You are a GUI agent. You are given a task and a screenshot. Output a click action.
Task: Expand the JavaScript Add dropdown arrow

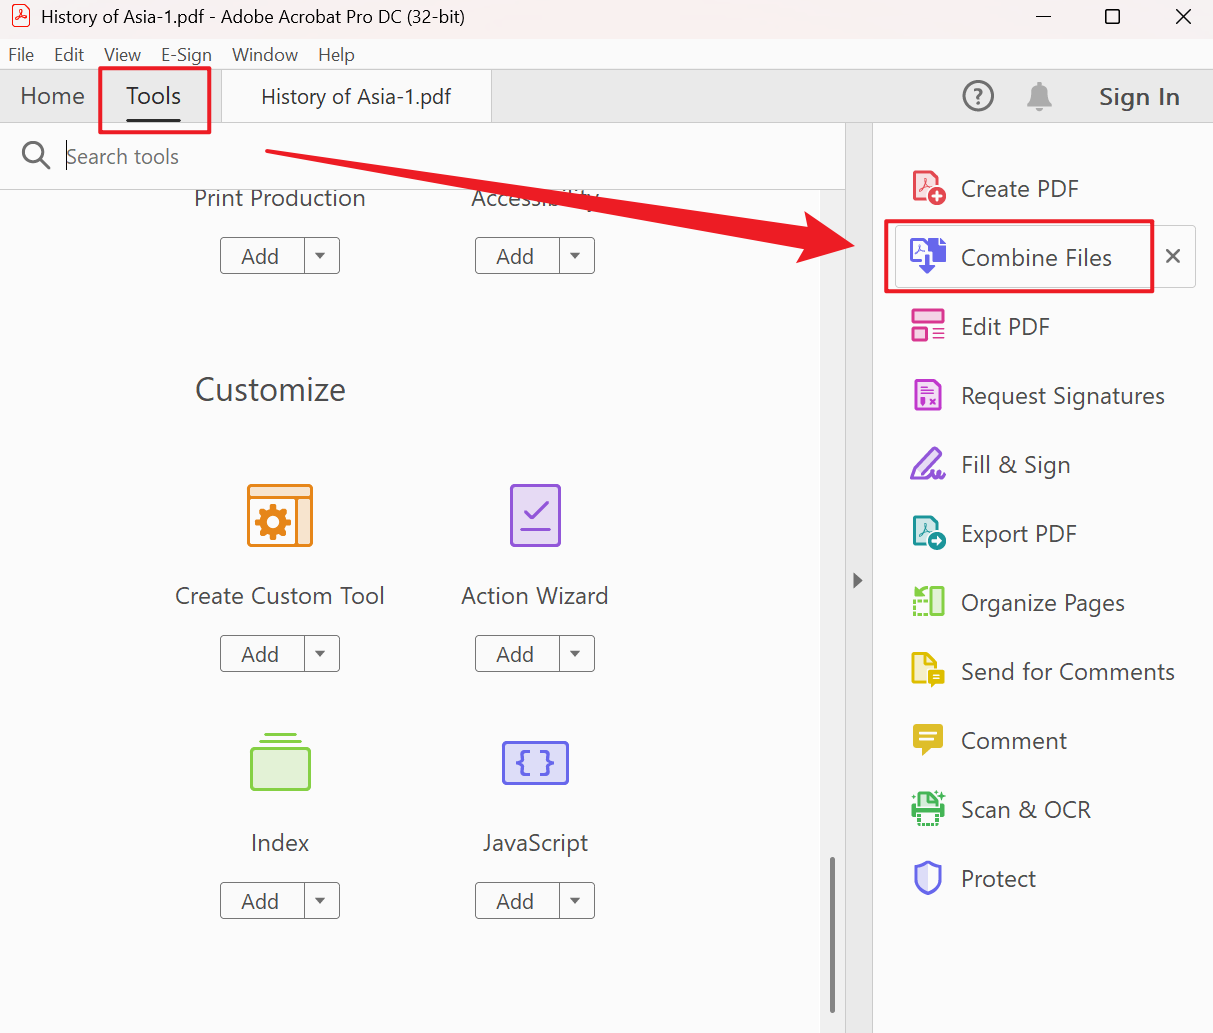(576, 901)
